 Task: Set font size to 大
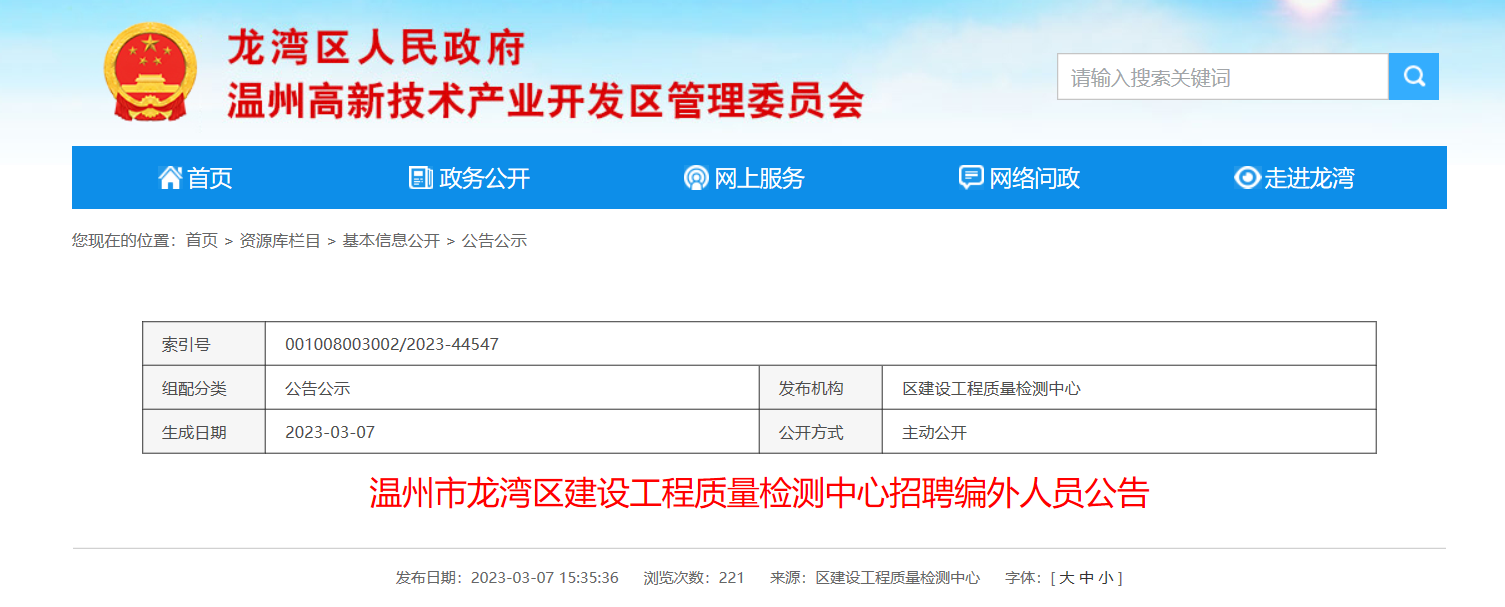pos(1067,578)
